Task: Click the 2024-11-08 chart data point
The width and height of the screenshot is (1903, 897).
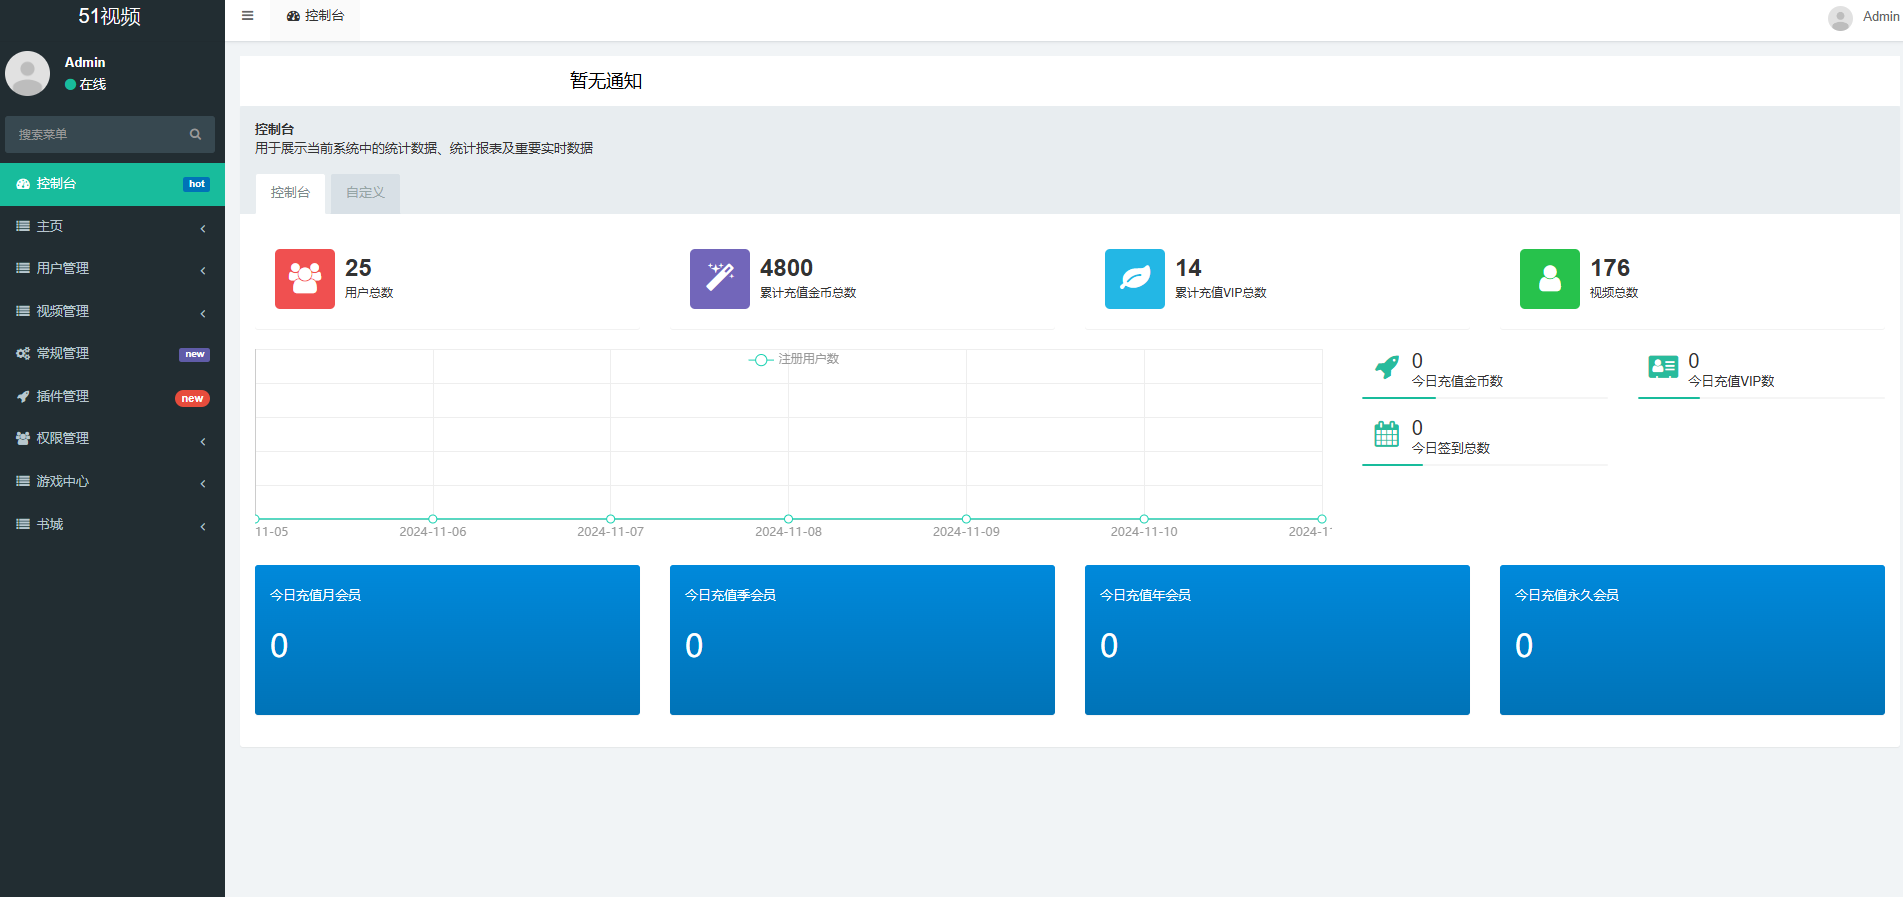Action: point(788,519)
